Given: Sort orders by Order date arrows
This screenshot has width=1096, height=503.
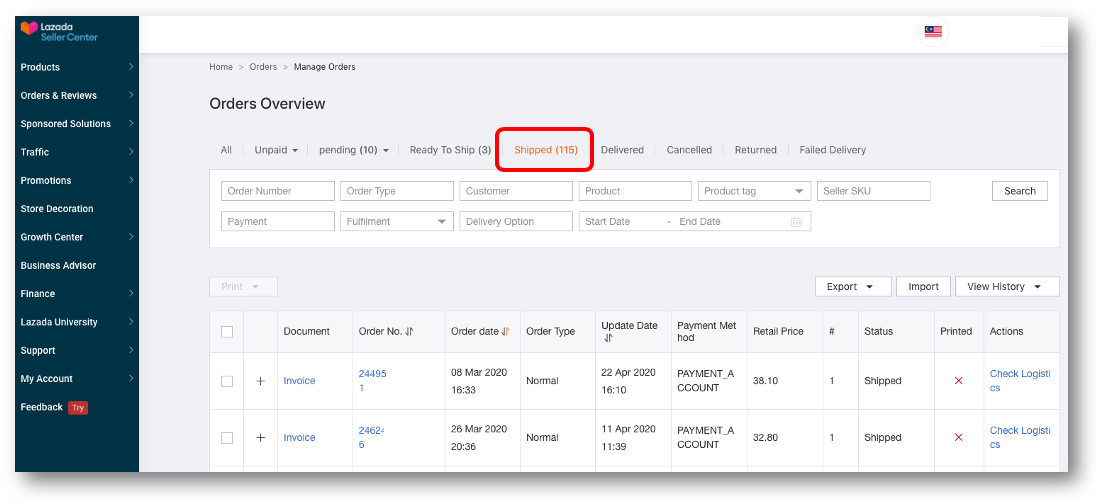Looking at the screenshot, I should 506,331.
